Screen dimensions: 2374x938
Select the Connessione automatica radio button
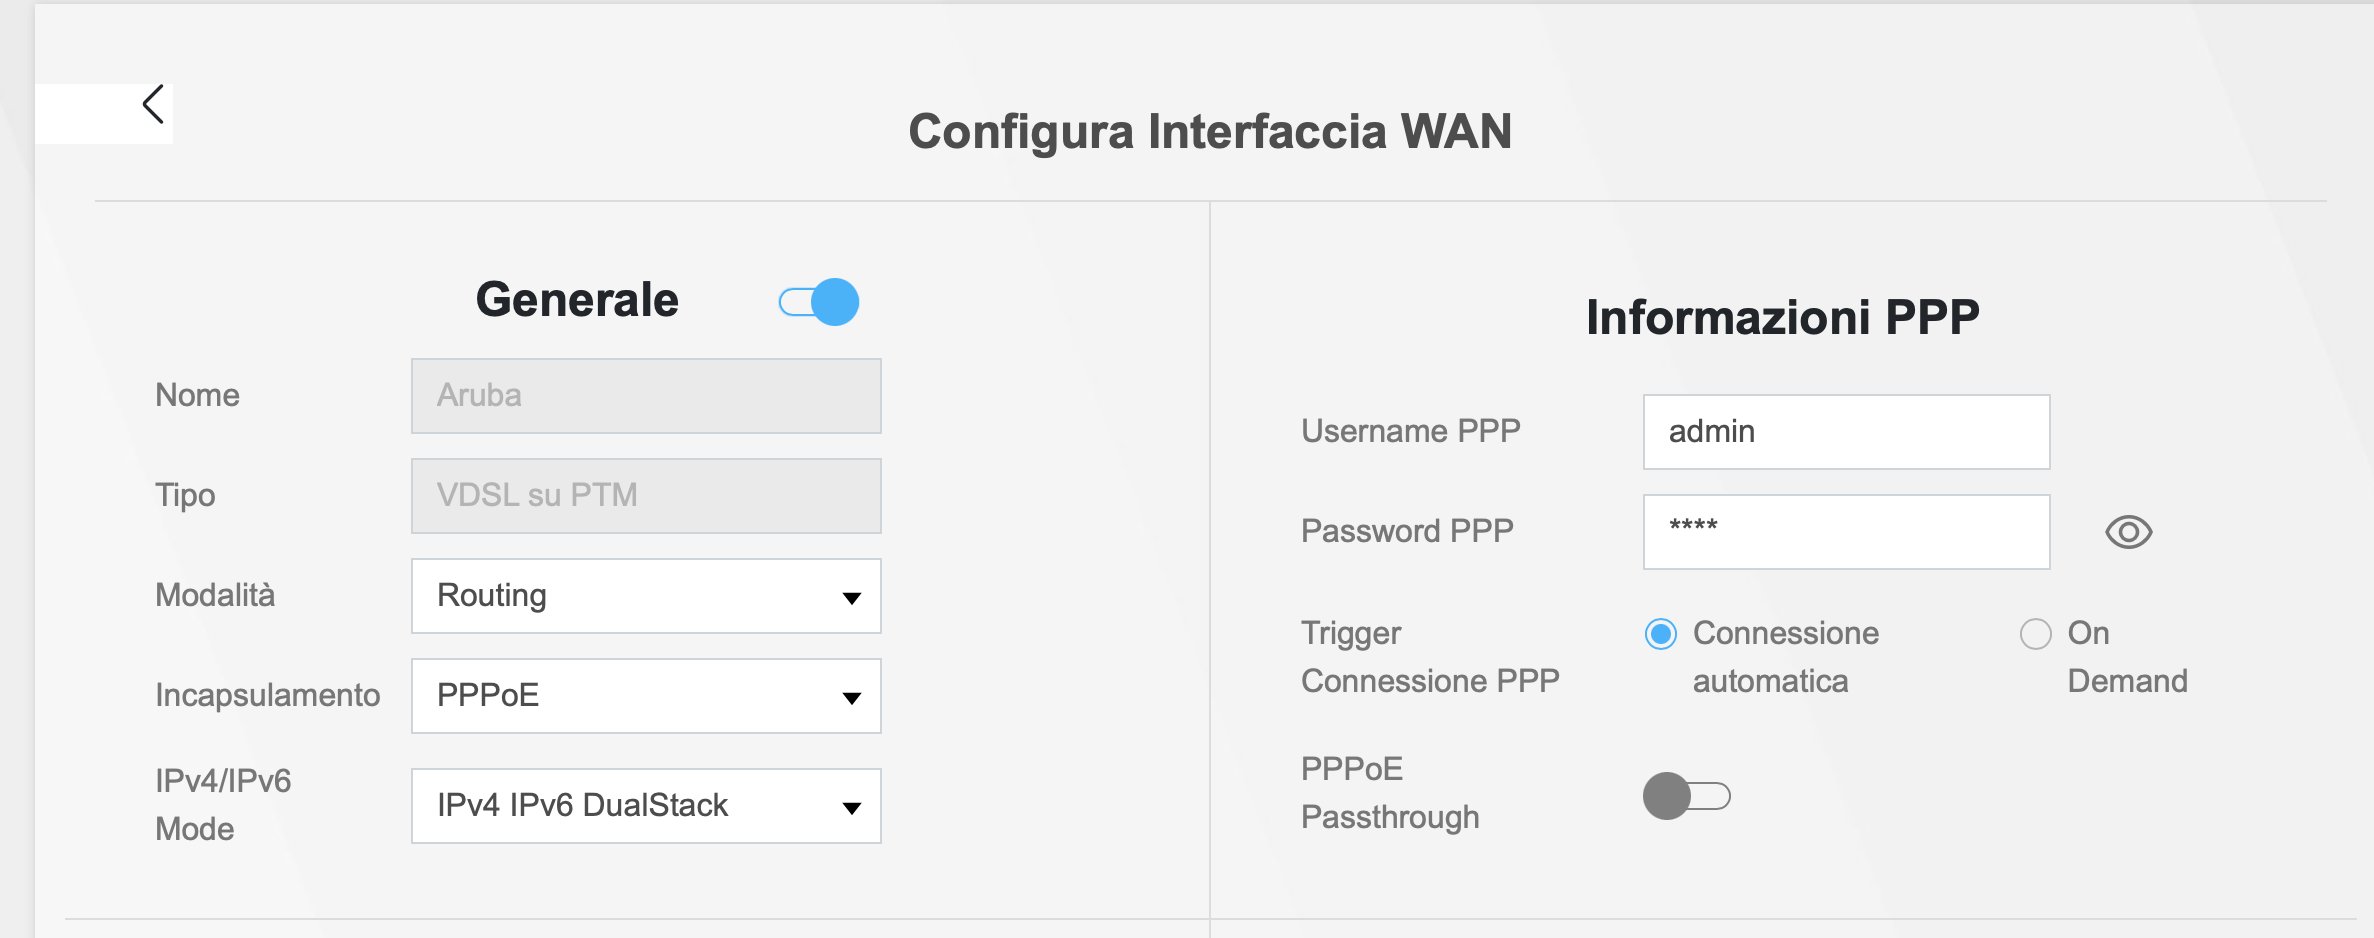(1661, 634)
